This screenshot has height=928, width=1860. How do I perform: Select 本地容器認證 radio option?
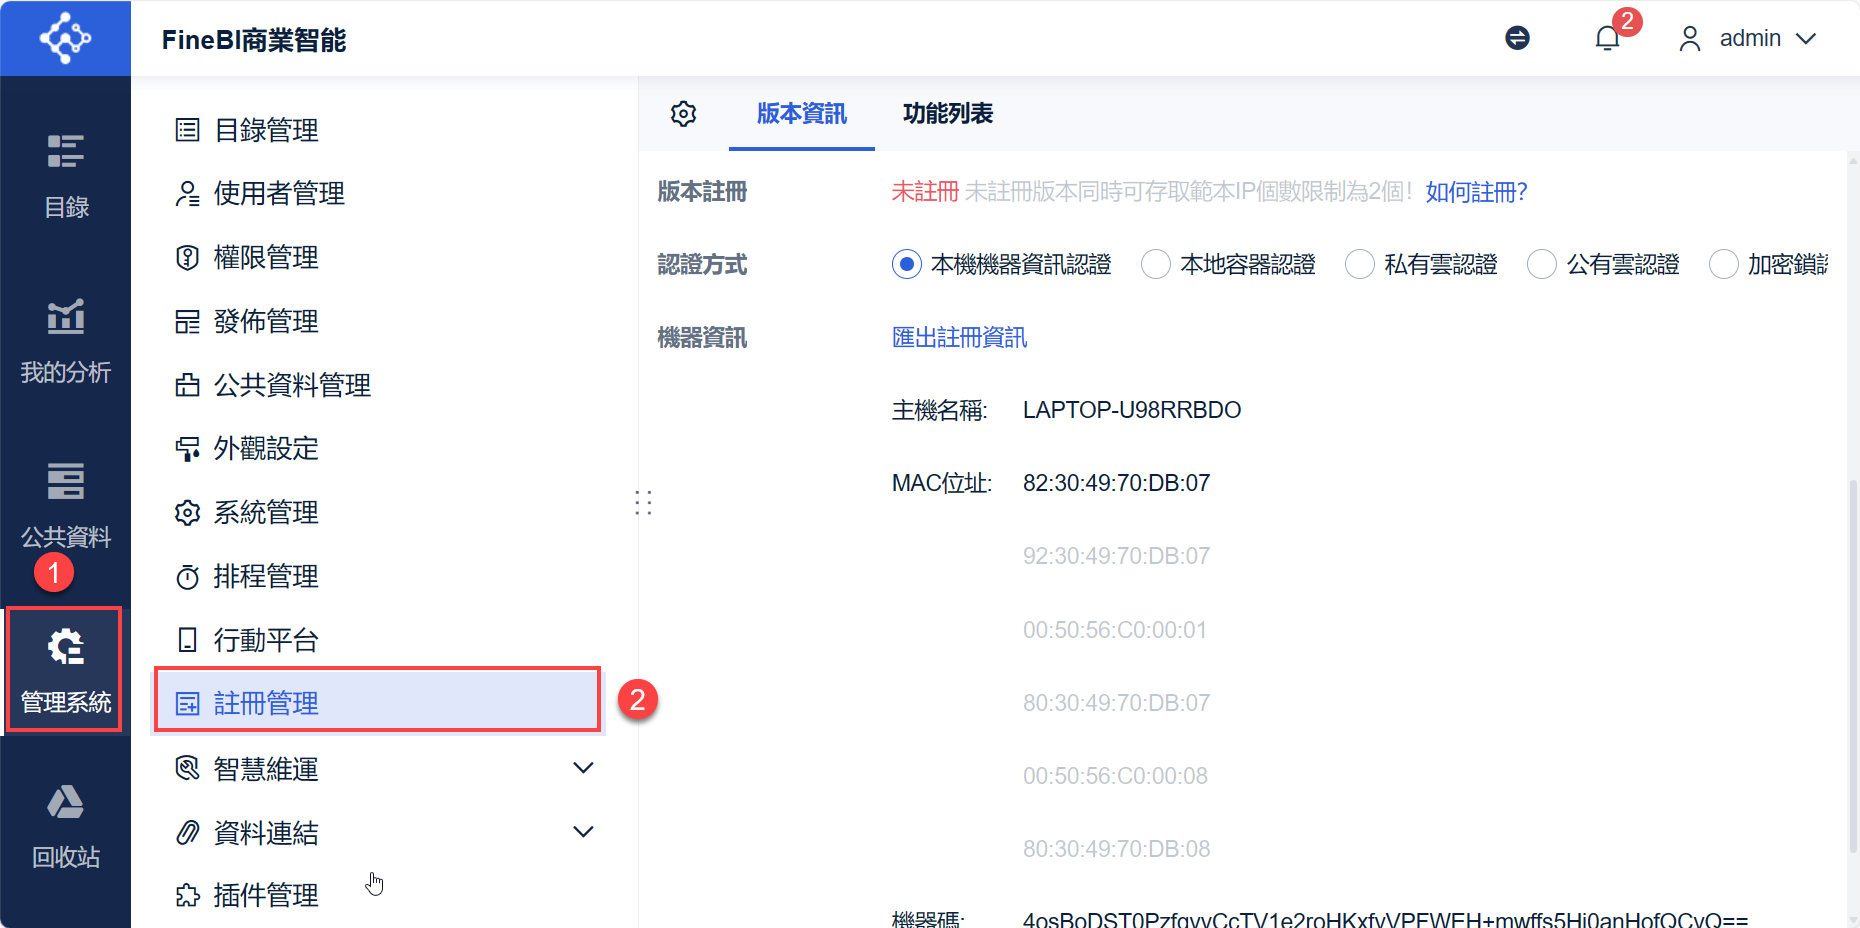point(1155,264)
